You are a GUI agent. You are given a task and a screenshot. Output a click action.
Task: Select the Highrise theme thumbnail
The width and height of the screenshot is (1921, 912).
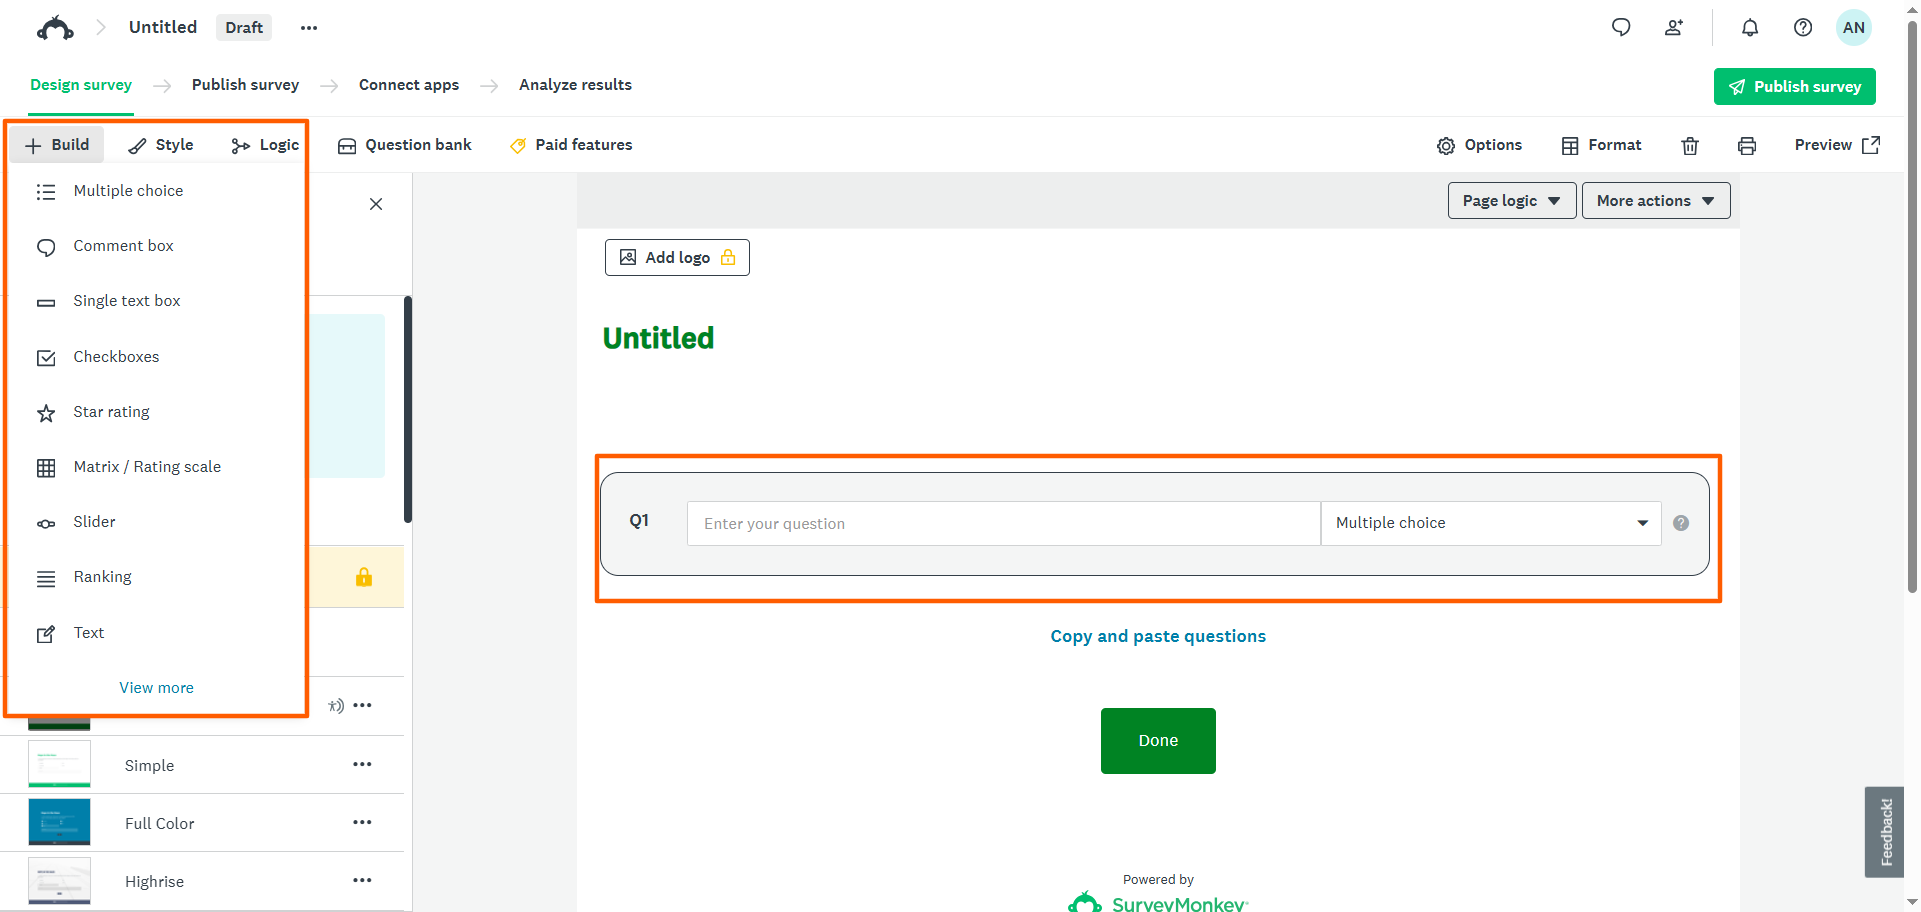(x=59, y=880)
